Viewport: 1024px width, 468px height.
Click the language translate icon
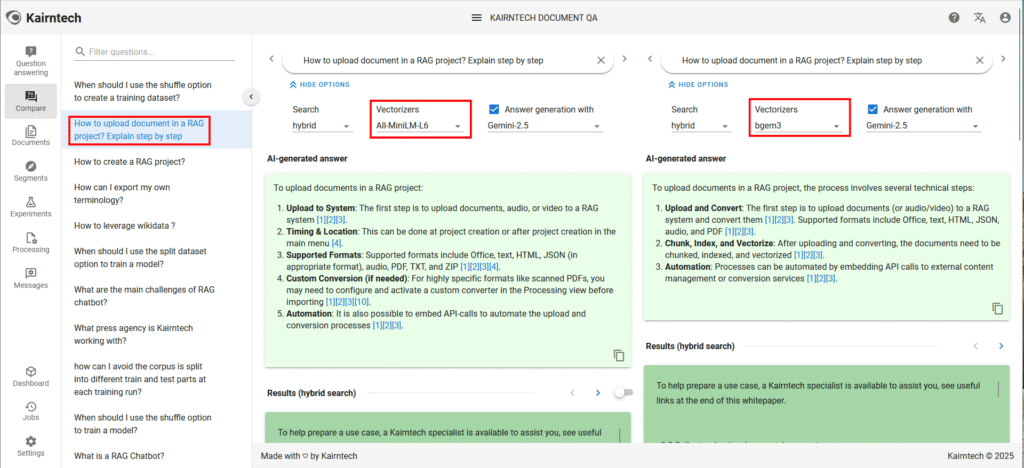coord(979,18)
